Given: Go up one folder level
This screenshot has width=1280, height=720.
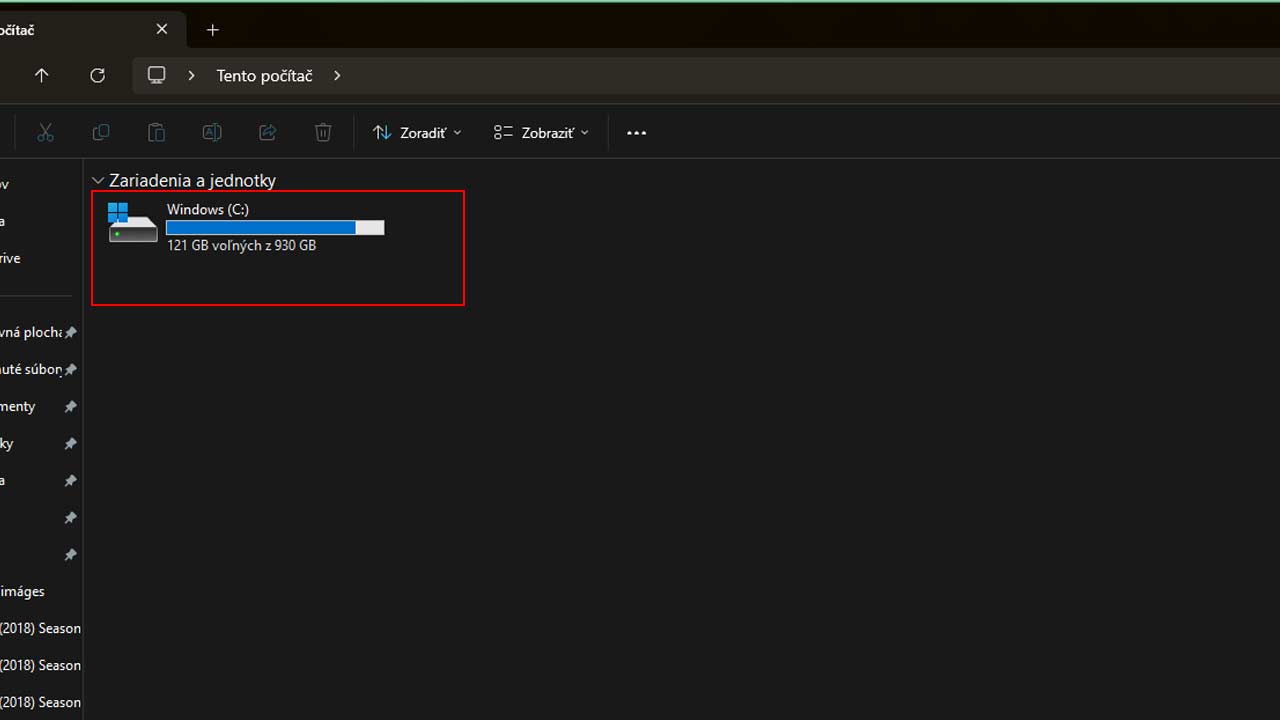Looking at the screenshot, I should 41,75.
